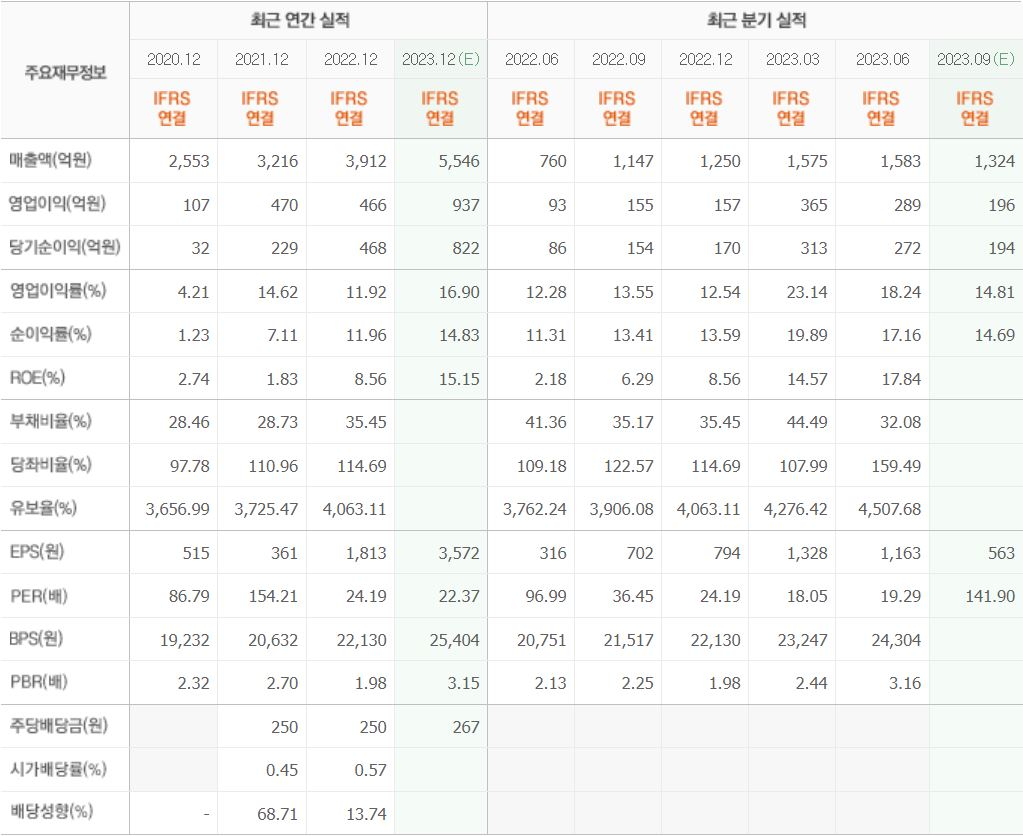Click the EPS(원) row label

[x=37, y=551]
